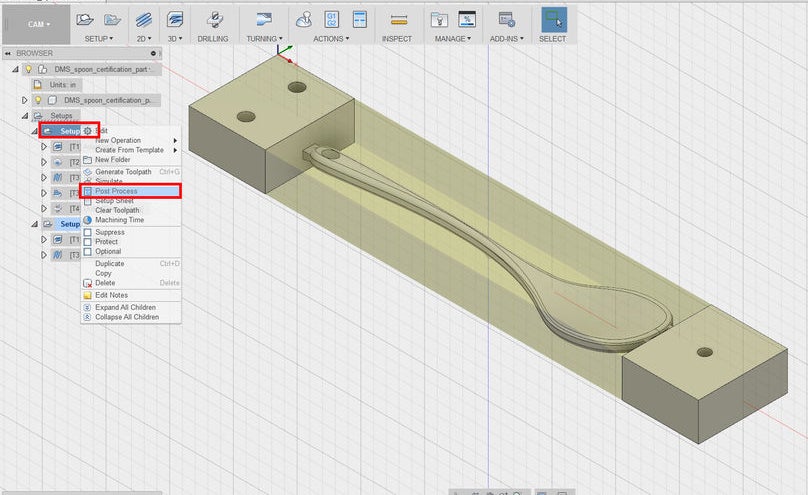Viewport: 808px width, 495px height.
Task: Toggle the root DMS_spoon_certification_part light bulb
Action: (29, 69)
